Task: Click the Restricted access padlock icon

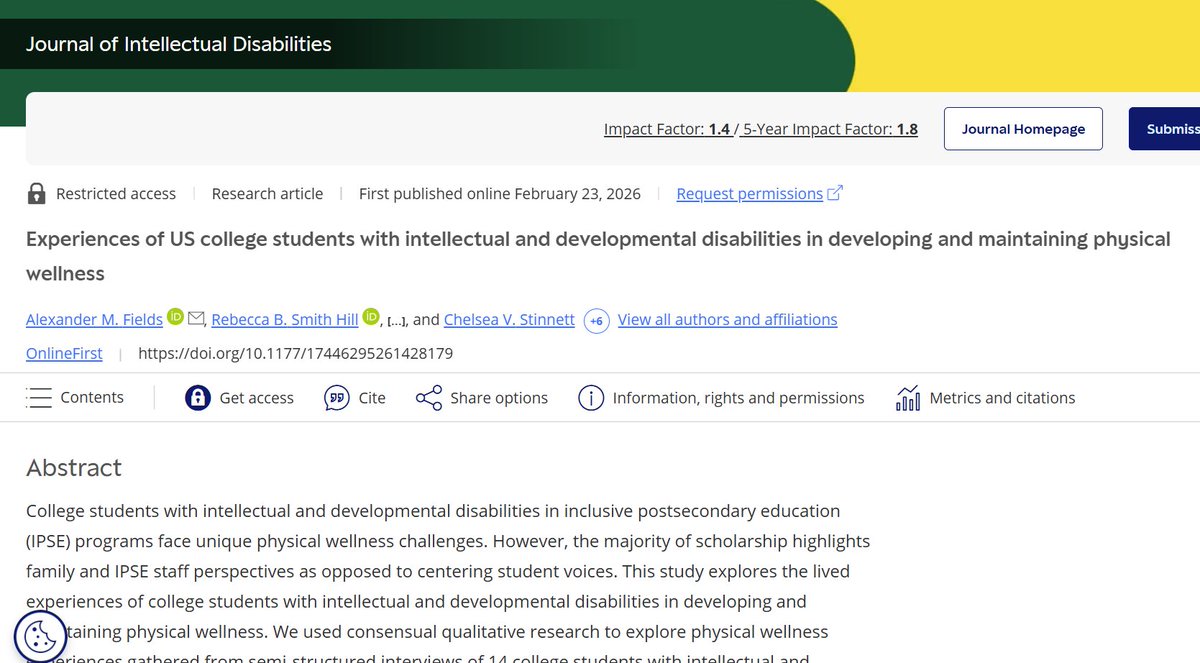Action: click(37, 194)
